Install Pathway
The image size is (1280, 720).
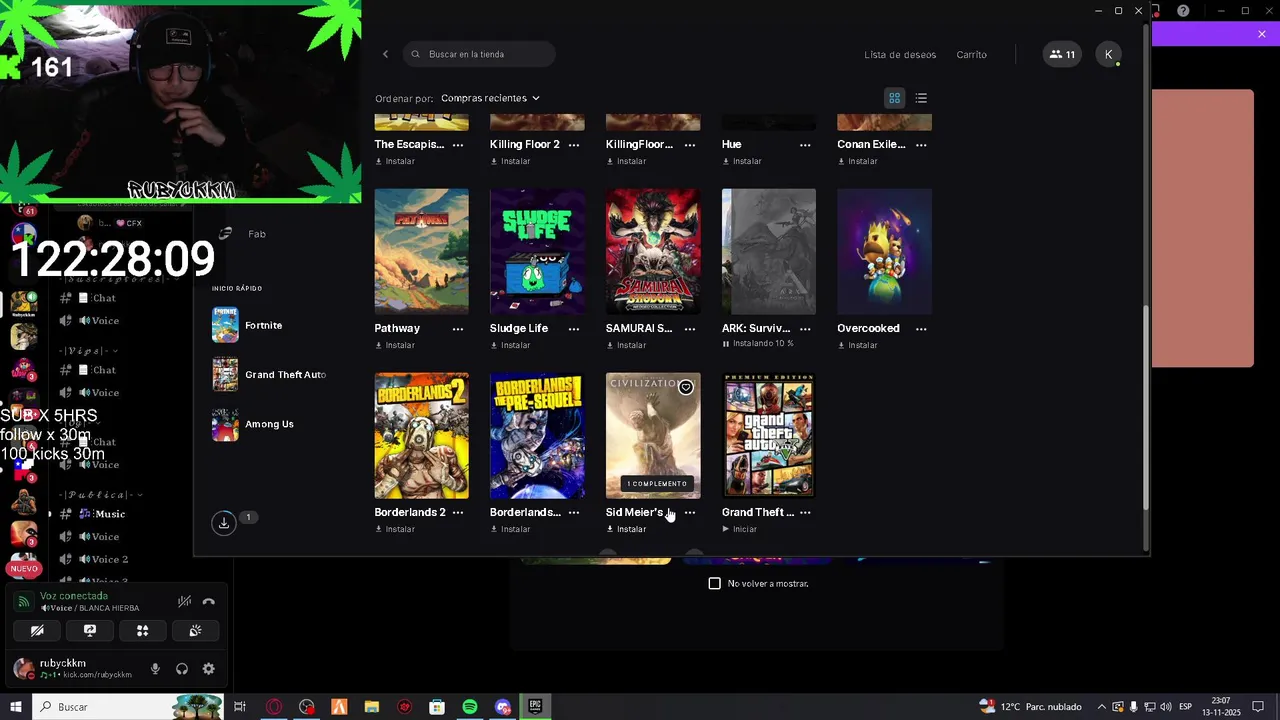pos(395,345)
